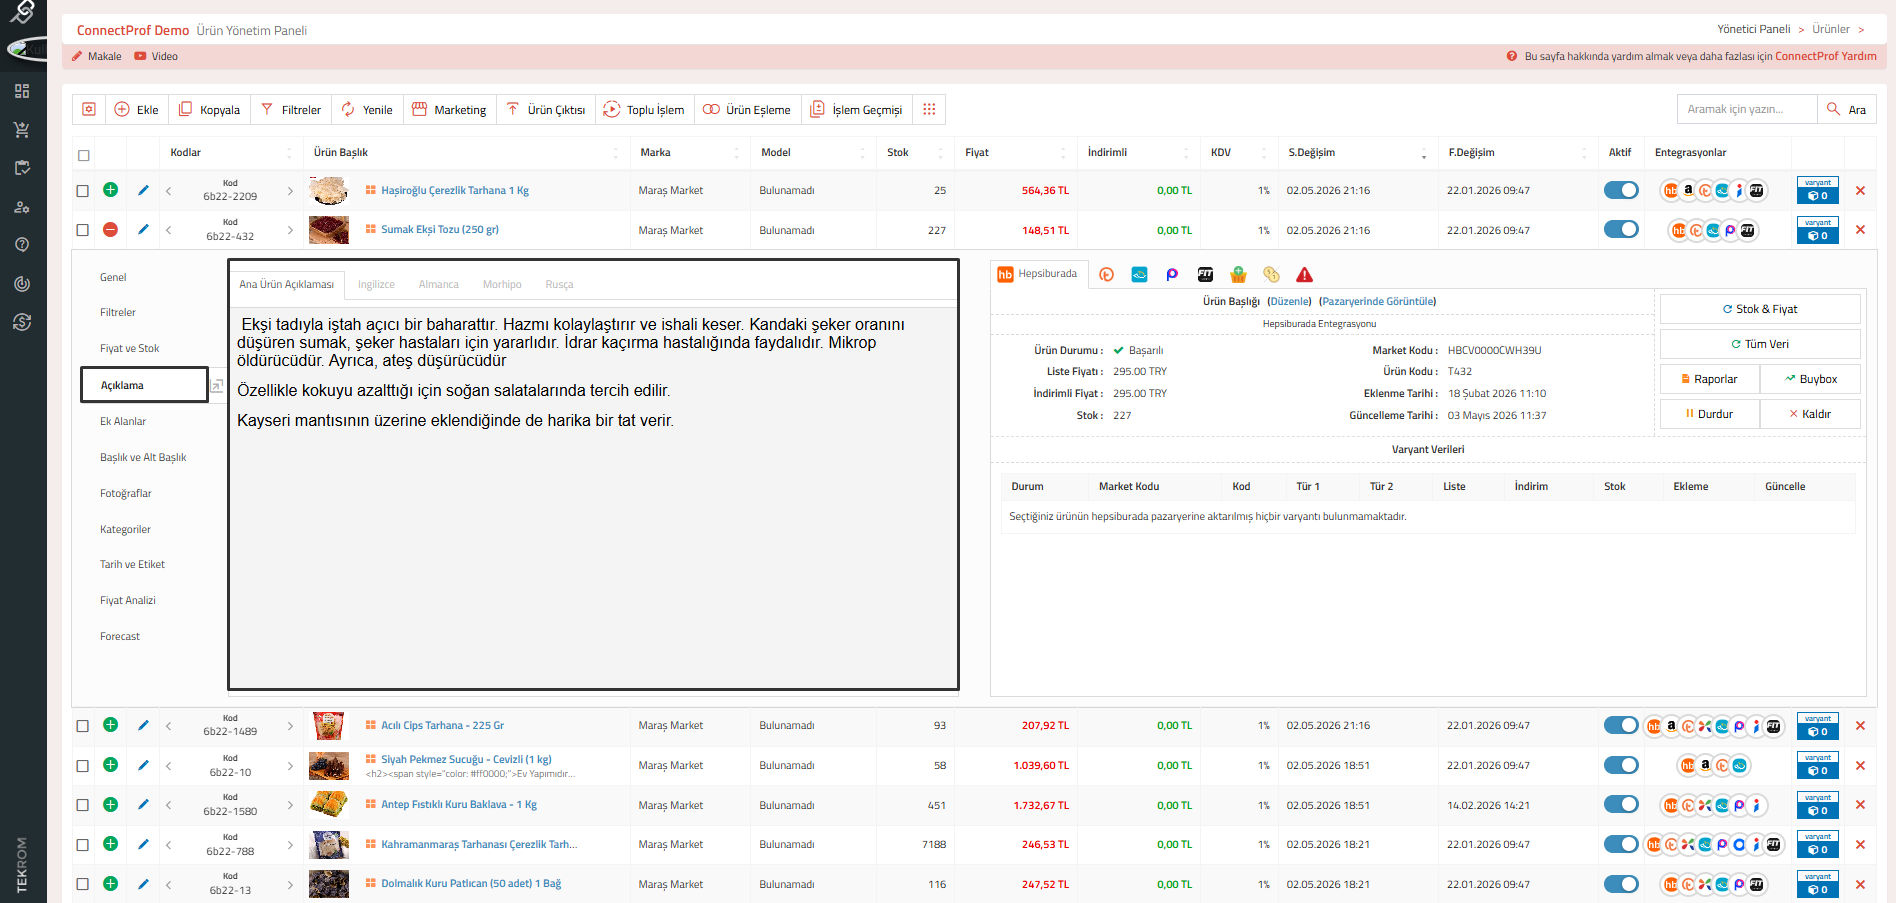This screenshot has height=903, width=1896.
Task: Switch to the Almanca description tab
Action: 438,285
